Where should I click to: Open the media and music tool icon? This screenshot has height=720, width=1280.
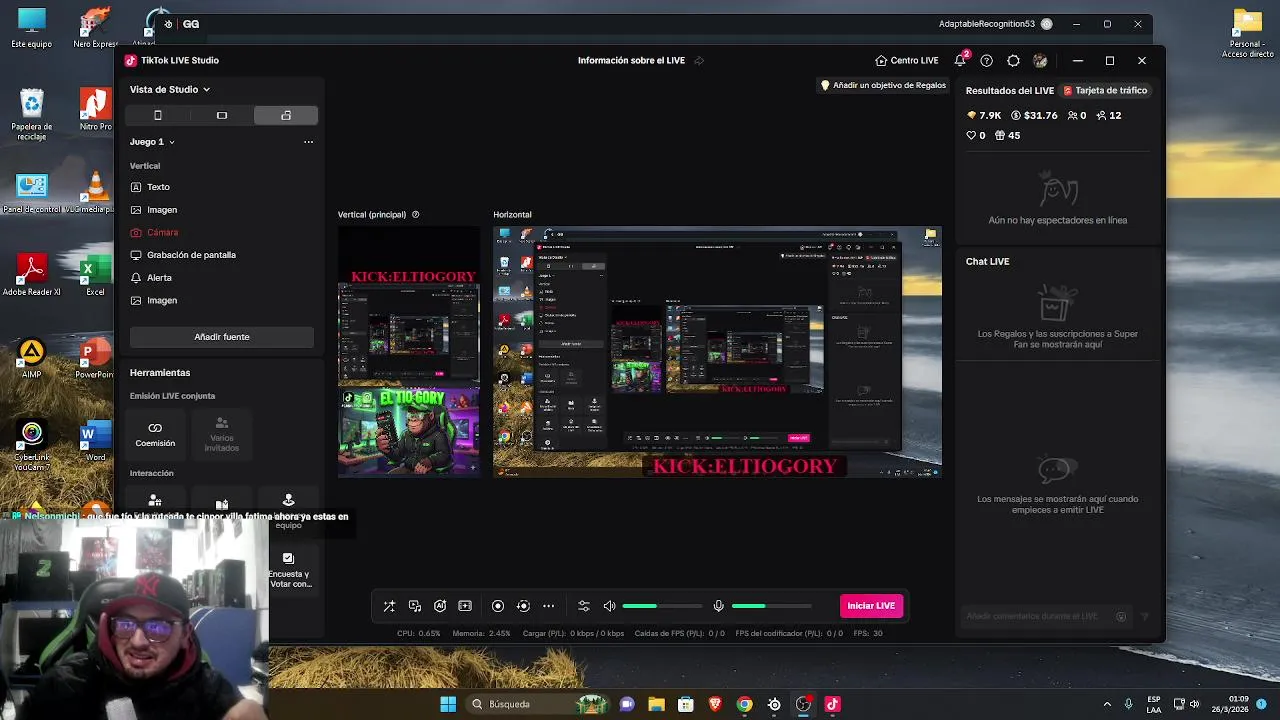tap(415, 606)
